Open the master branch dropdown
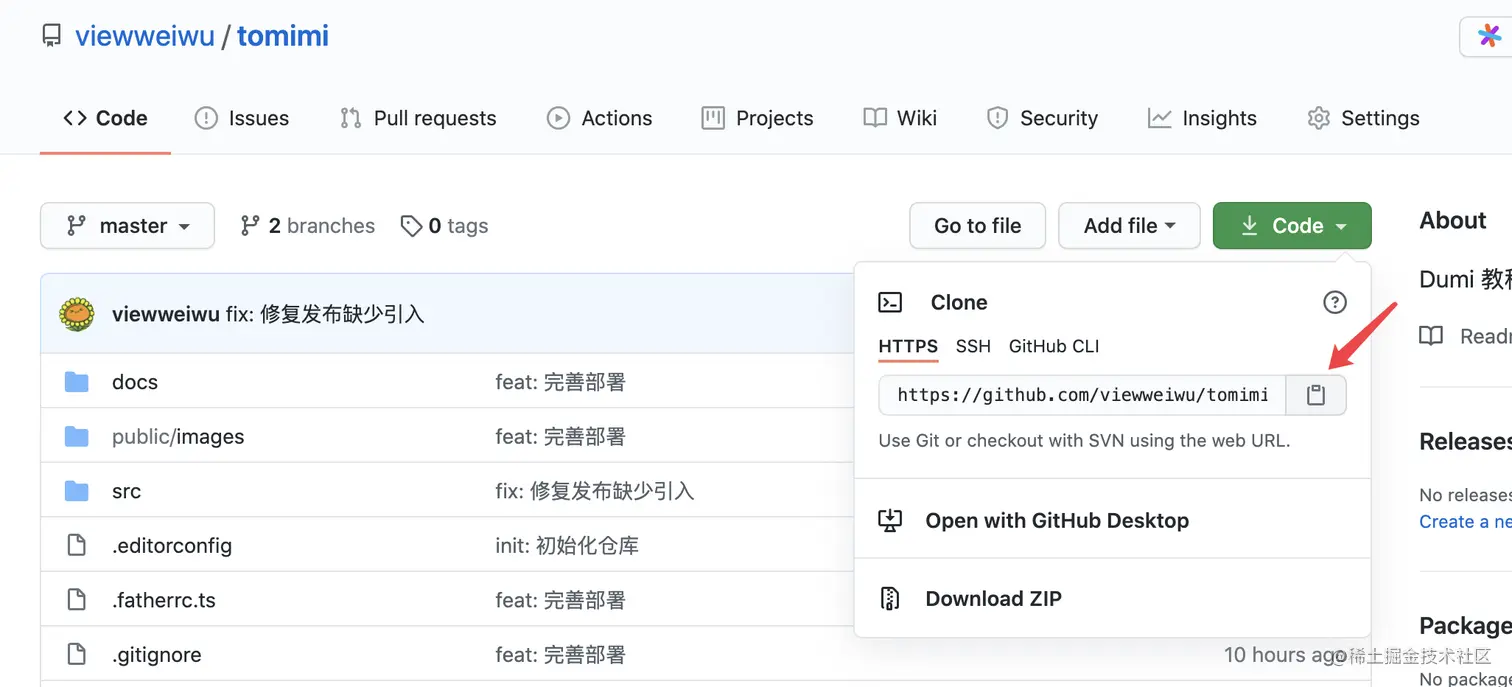The image size is (1512, 687). click(x=127, y=226)
